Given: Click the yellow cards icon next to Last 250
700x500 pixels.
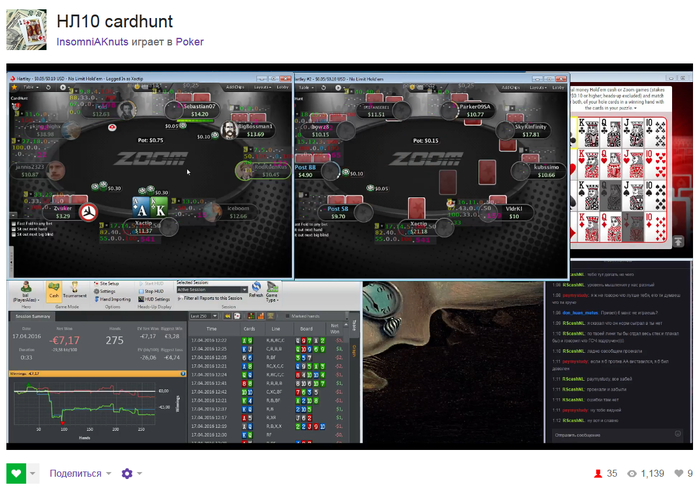Looking at the screenshot, I should coord(227,316).
